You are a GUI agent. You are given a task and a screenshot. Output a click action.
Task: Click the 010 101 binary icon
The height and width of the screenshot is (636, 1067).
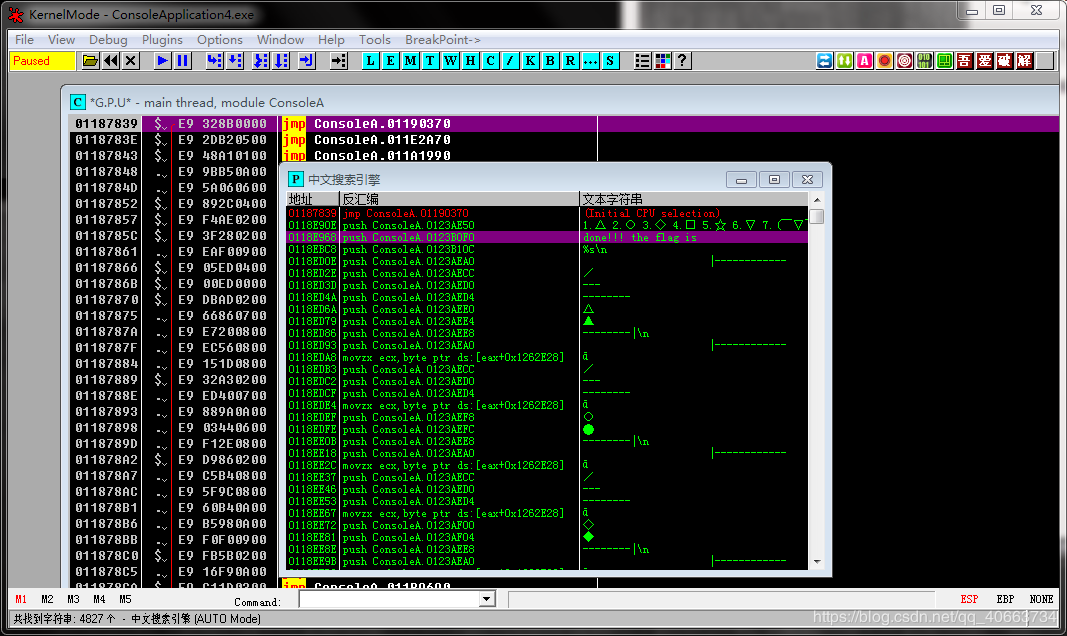pyautogui.click(x=925, y=61)
